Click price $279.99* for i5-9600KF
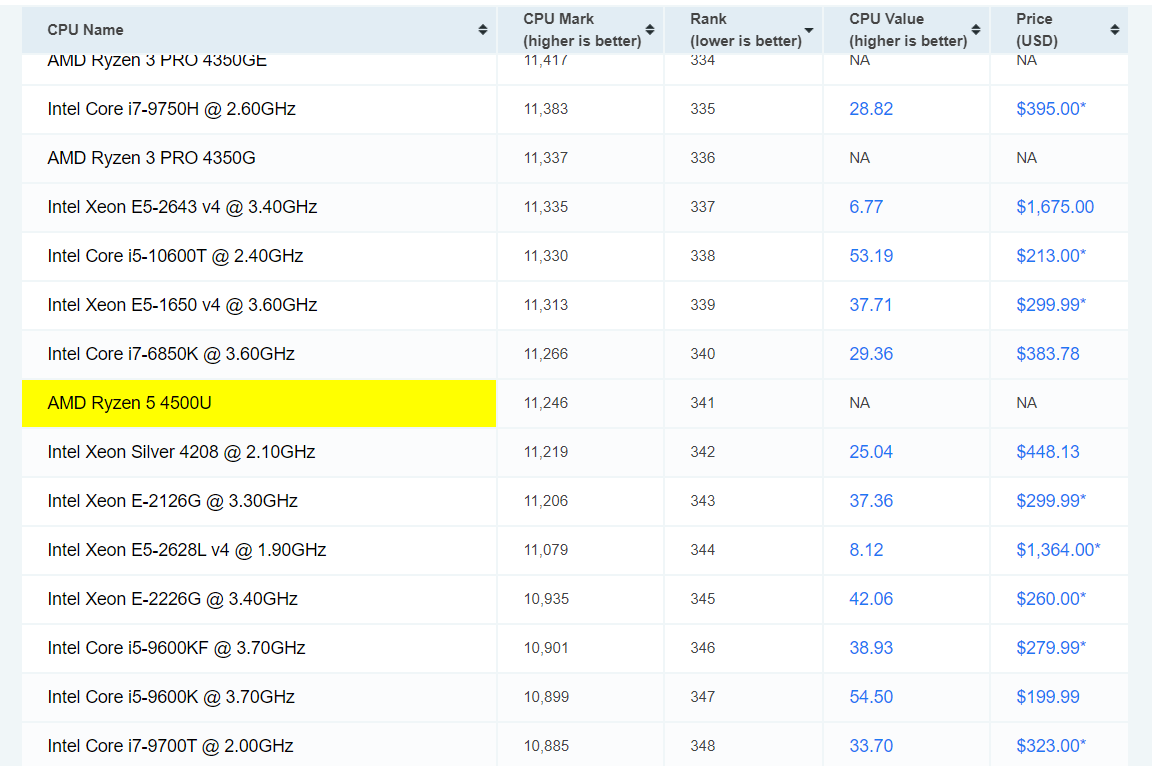 click(1051, 648)
